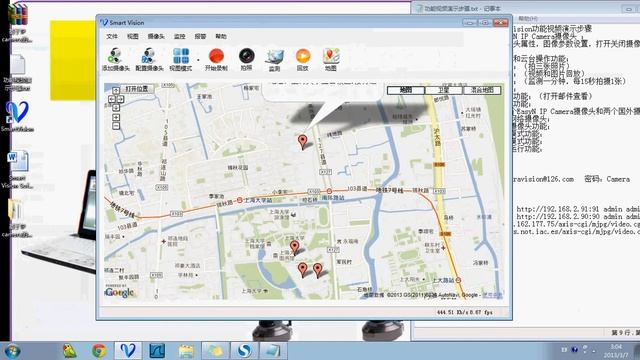Open the 视图 menu in Smart Vision
The height and width of the screenshot is (360, 640).
(133, 36)
